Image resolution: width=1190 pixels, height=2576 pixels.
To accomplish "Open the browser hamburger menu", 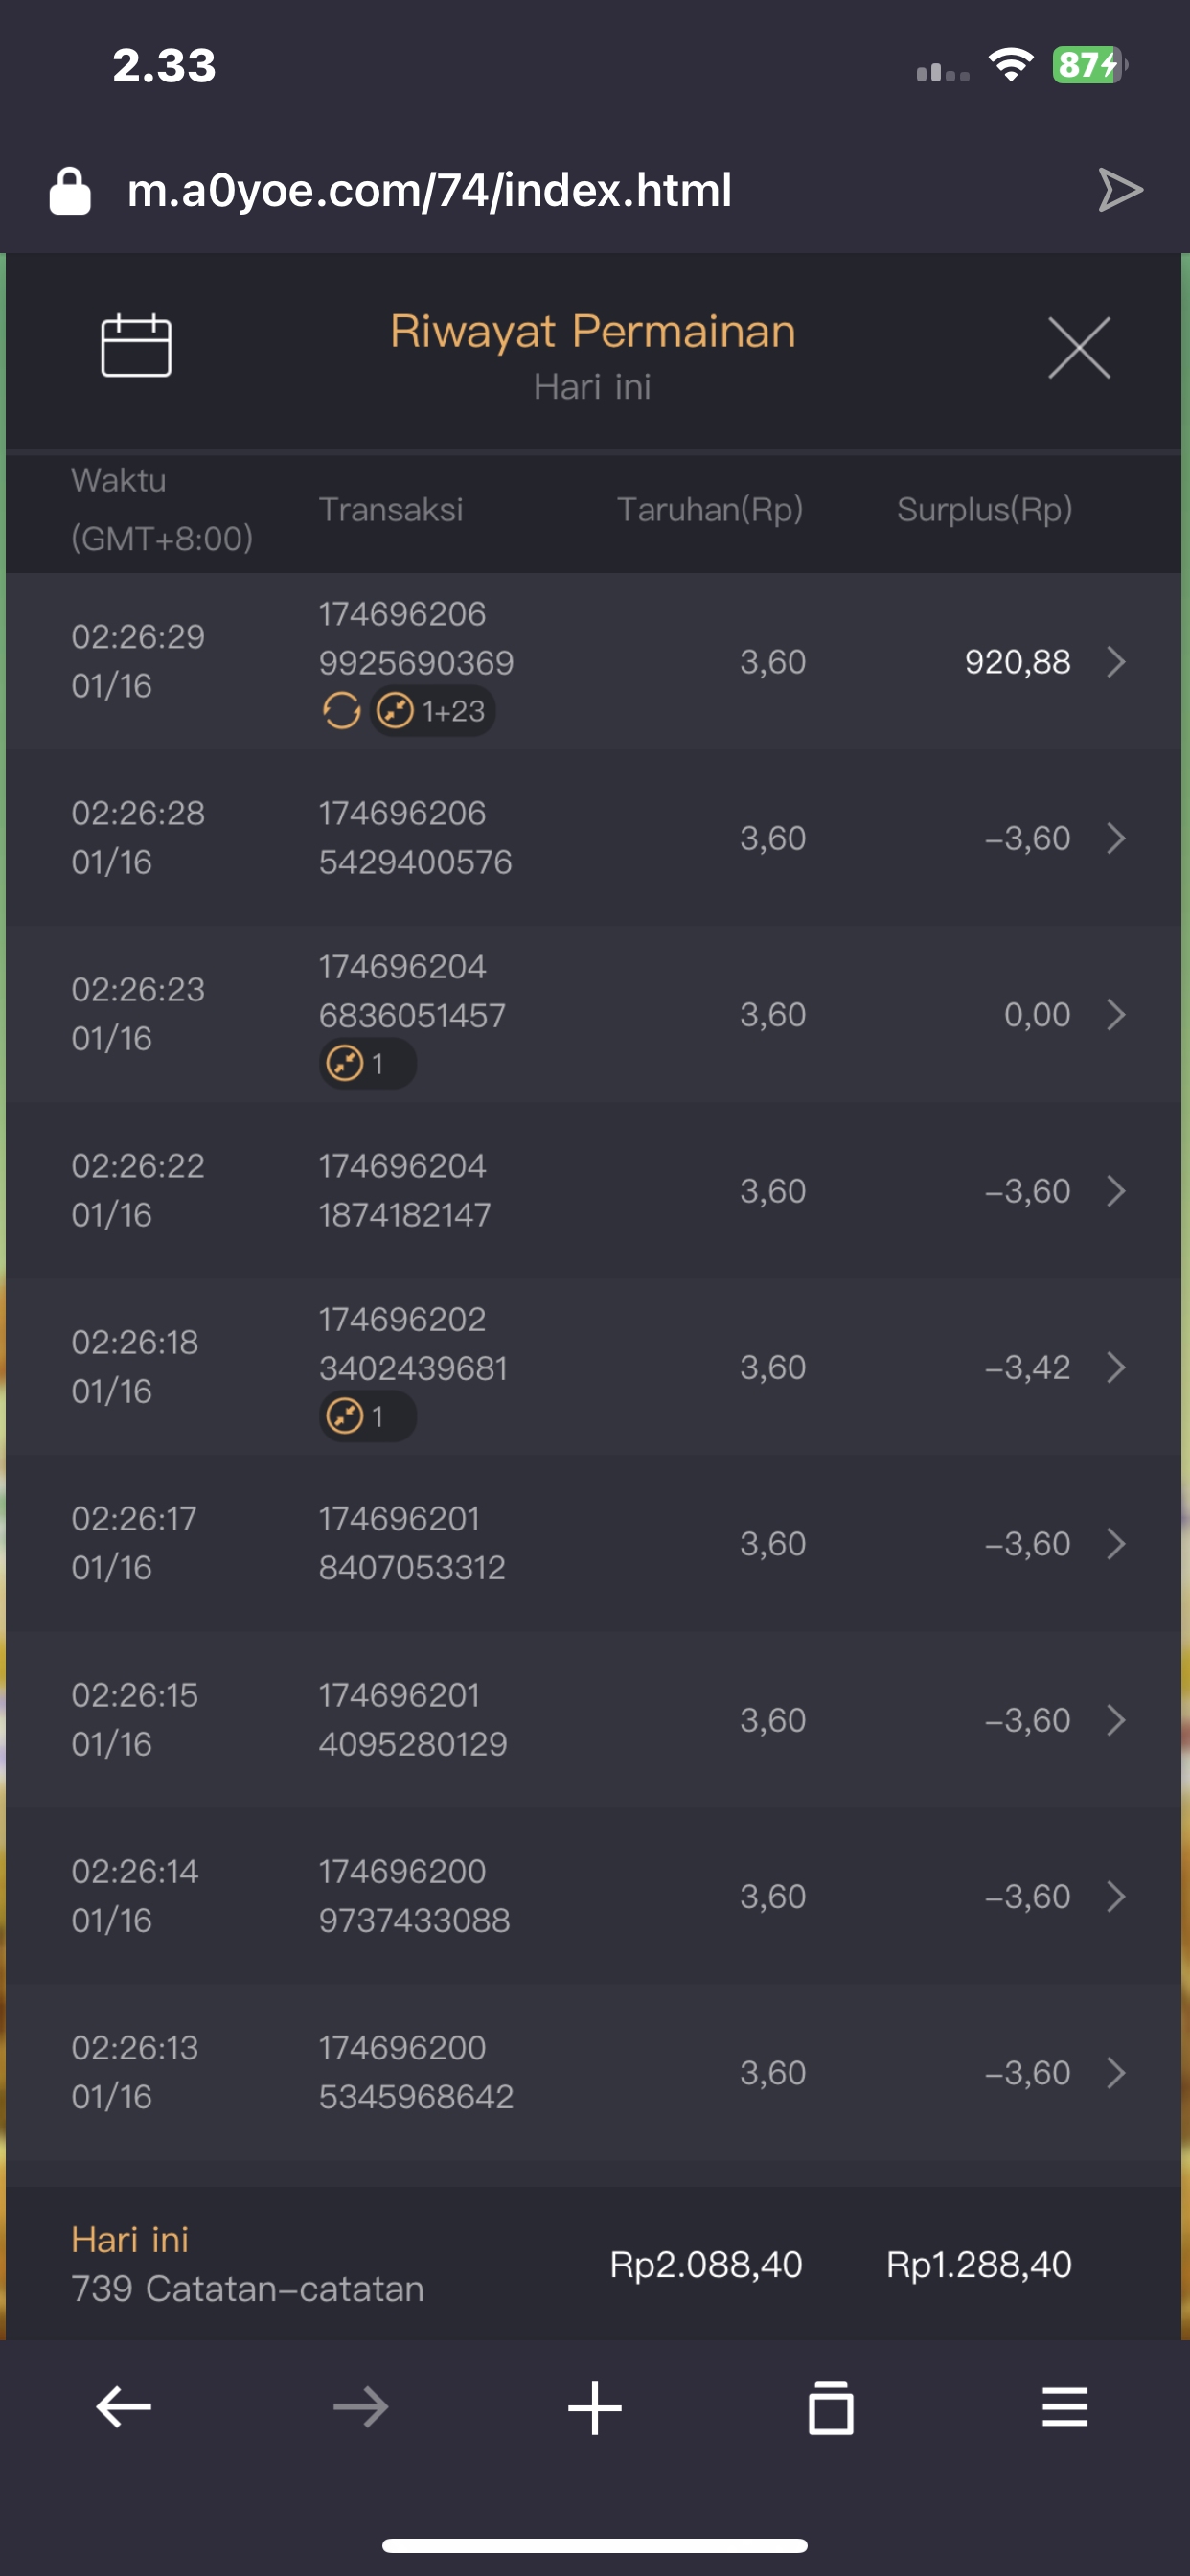I will (1065, 2406).
